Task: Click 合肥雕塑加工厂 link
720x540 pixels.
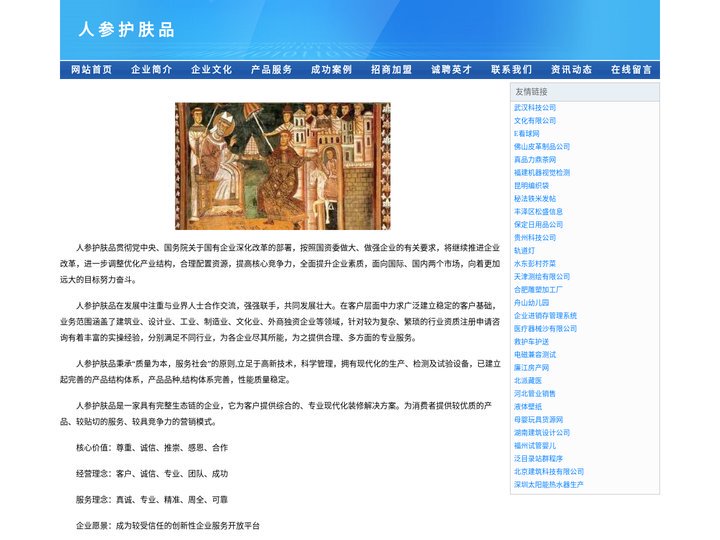Action: (538, 289)
